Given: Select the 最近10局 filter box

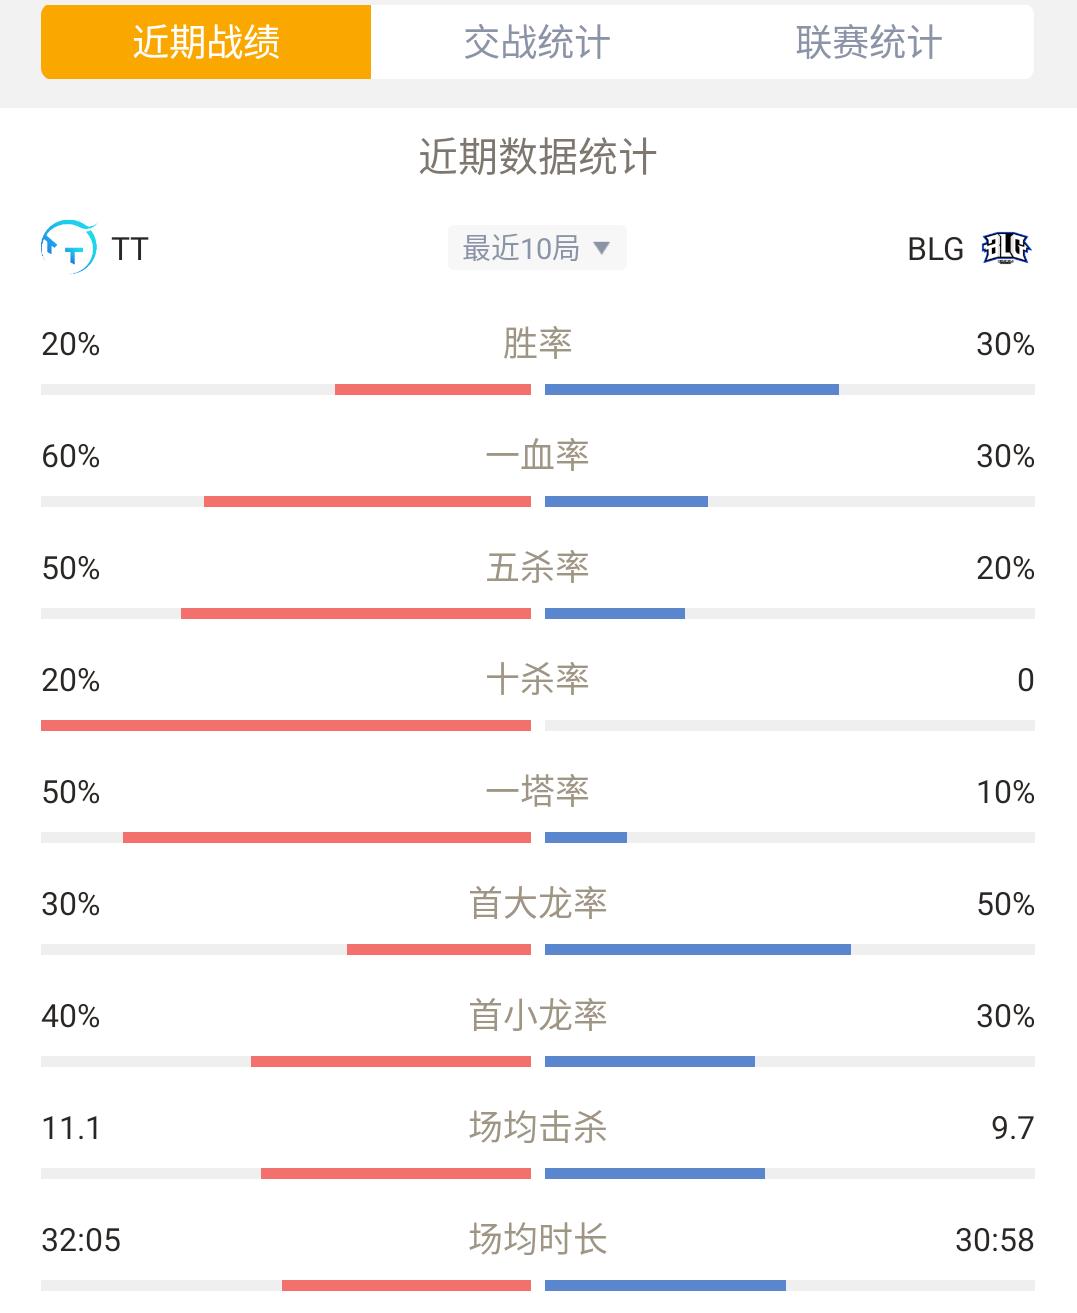Looking at the screenshot, I should pos(537,248).
